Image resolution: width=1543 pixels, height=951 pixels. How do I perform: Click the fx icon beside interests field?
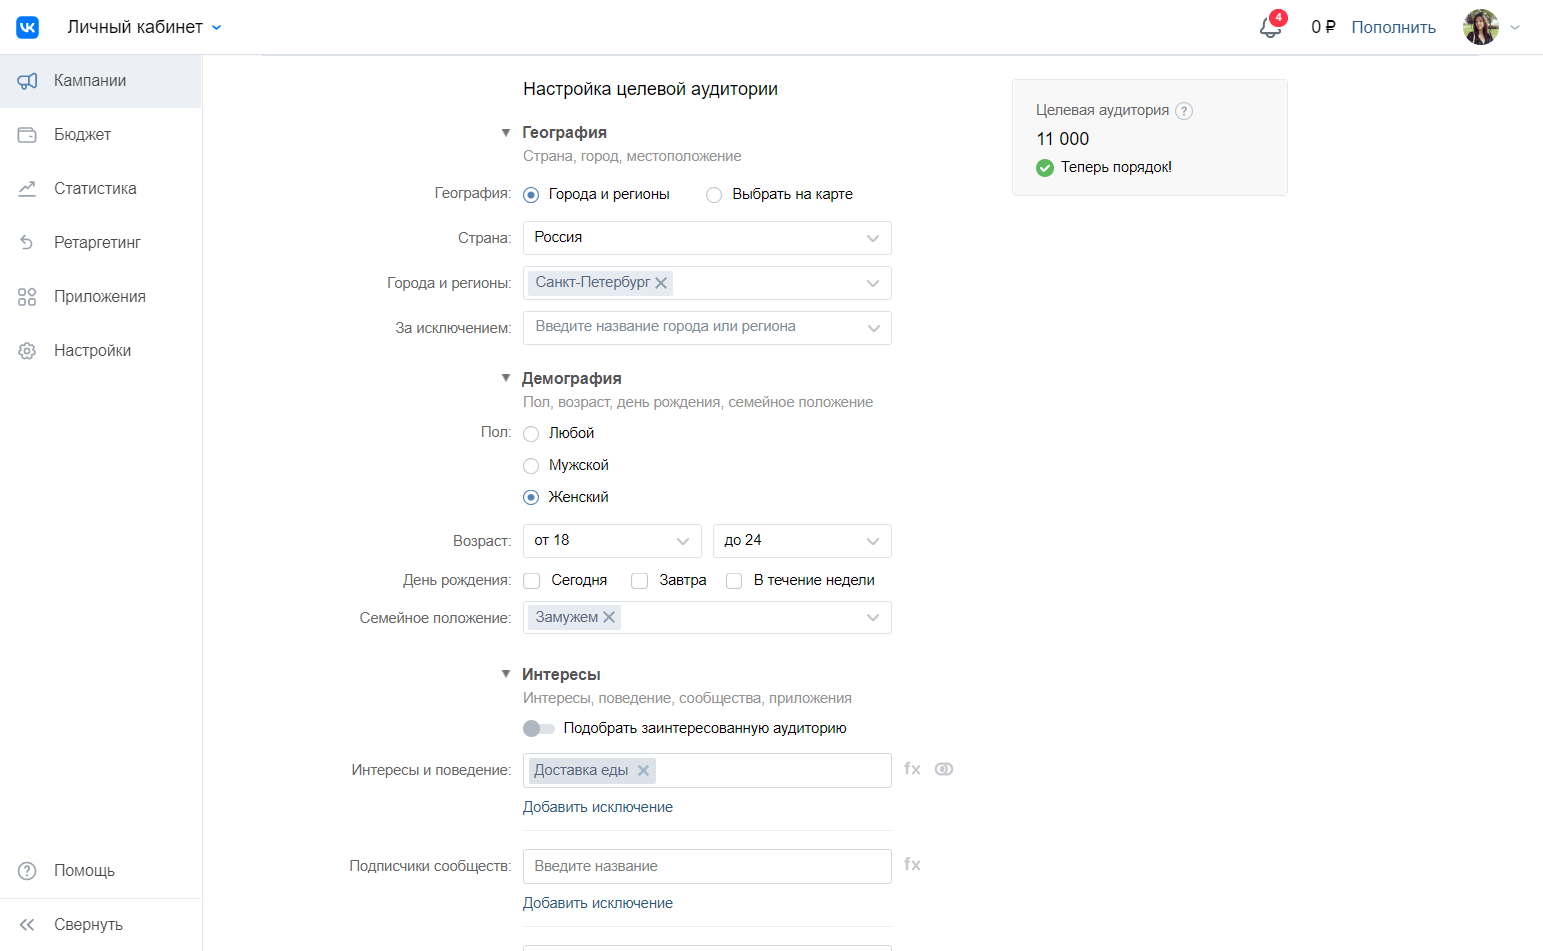pyautogui.click(x=912, y=769)
